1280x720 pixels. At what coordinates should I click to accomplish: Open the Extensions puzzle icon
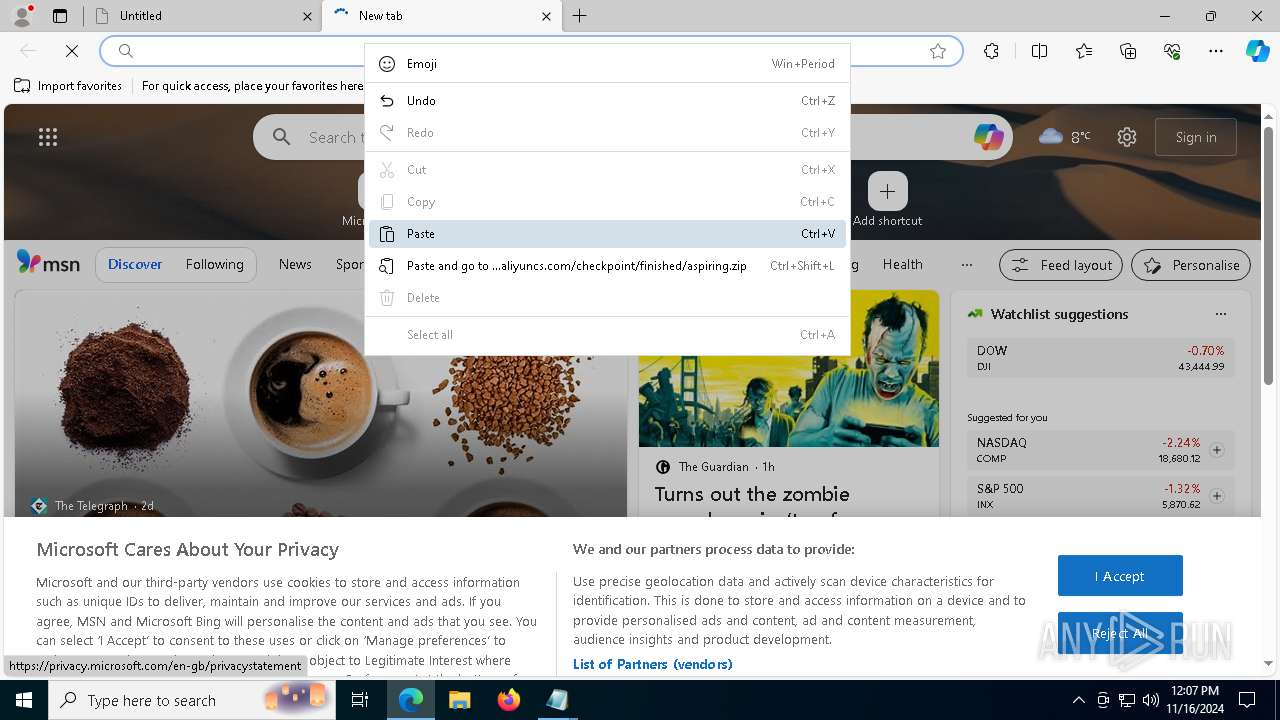point(991,51)
